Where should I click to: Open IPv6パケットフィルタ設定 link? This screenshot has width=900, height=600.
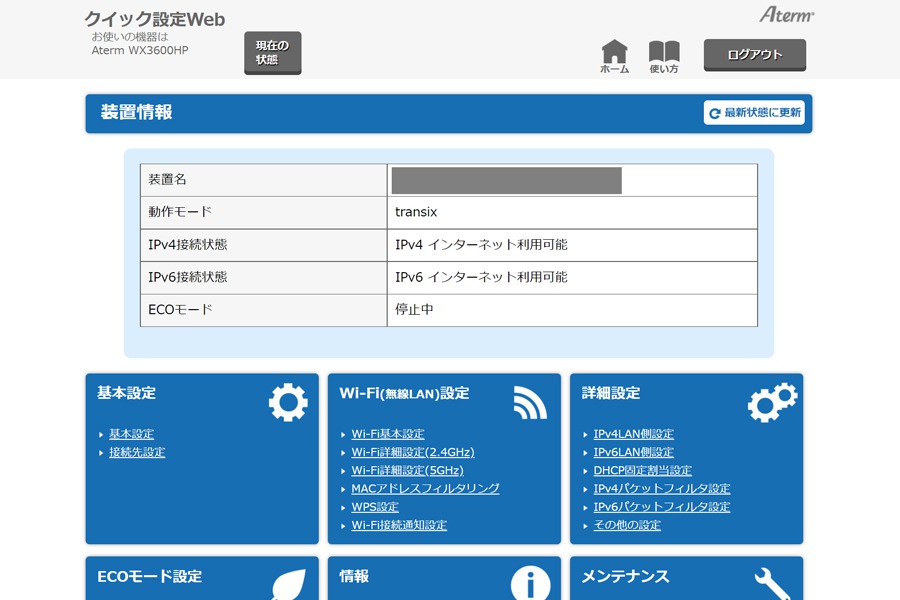tap(662, 507)
